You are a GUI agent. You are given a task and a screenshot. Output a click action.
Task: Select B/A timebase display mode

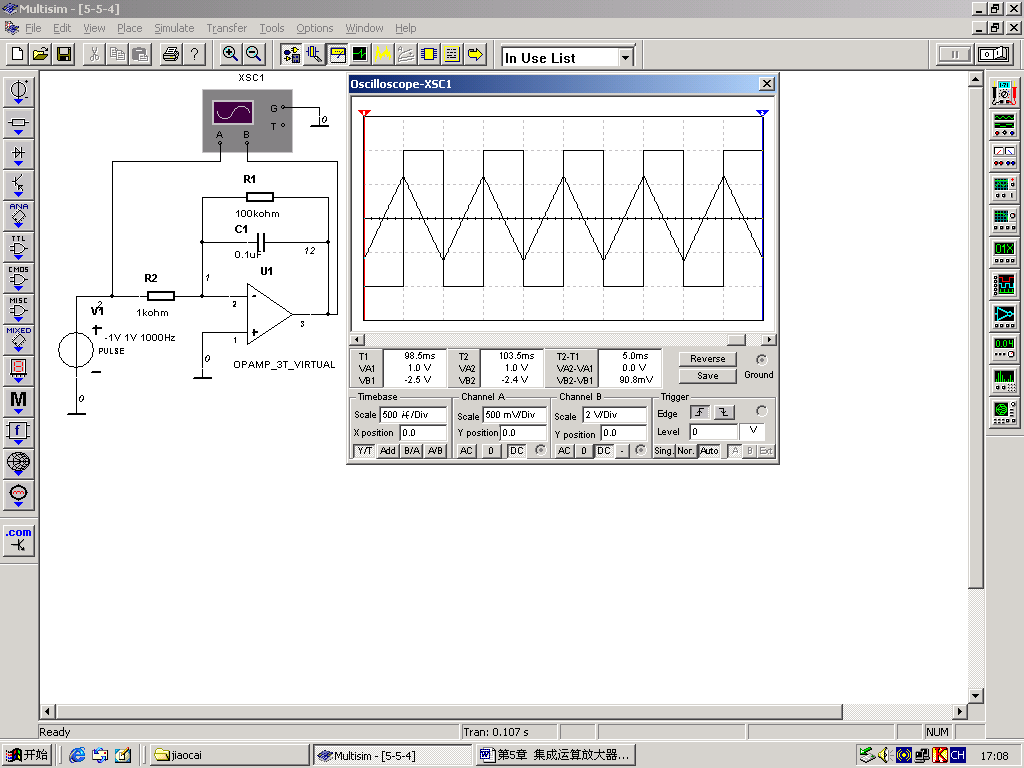412,451
